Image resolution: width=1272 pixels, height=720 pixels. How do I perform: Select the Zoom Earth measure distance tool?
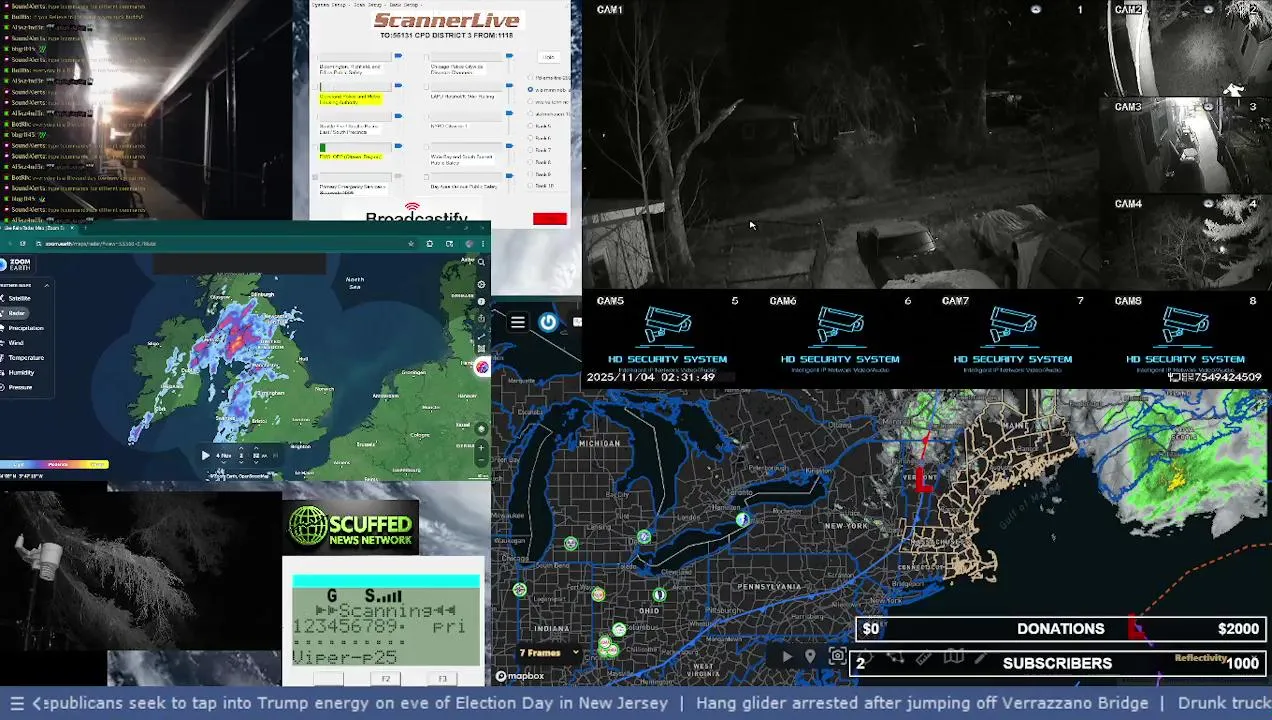[x=481, y=337]
